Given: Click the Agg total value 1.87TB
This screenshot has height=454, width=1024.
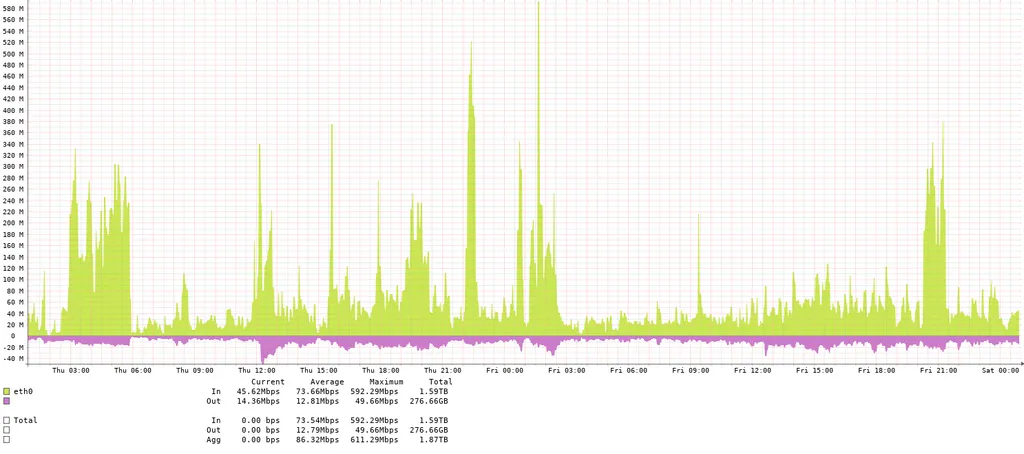Looking at the screenshot, I should coord(433,440).
